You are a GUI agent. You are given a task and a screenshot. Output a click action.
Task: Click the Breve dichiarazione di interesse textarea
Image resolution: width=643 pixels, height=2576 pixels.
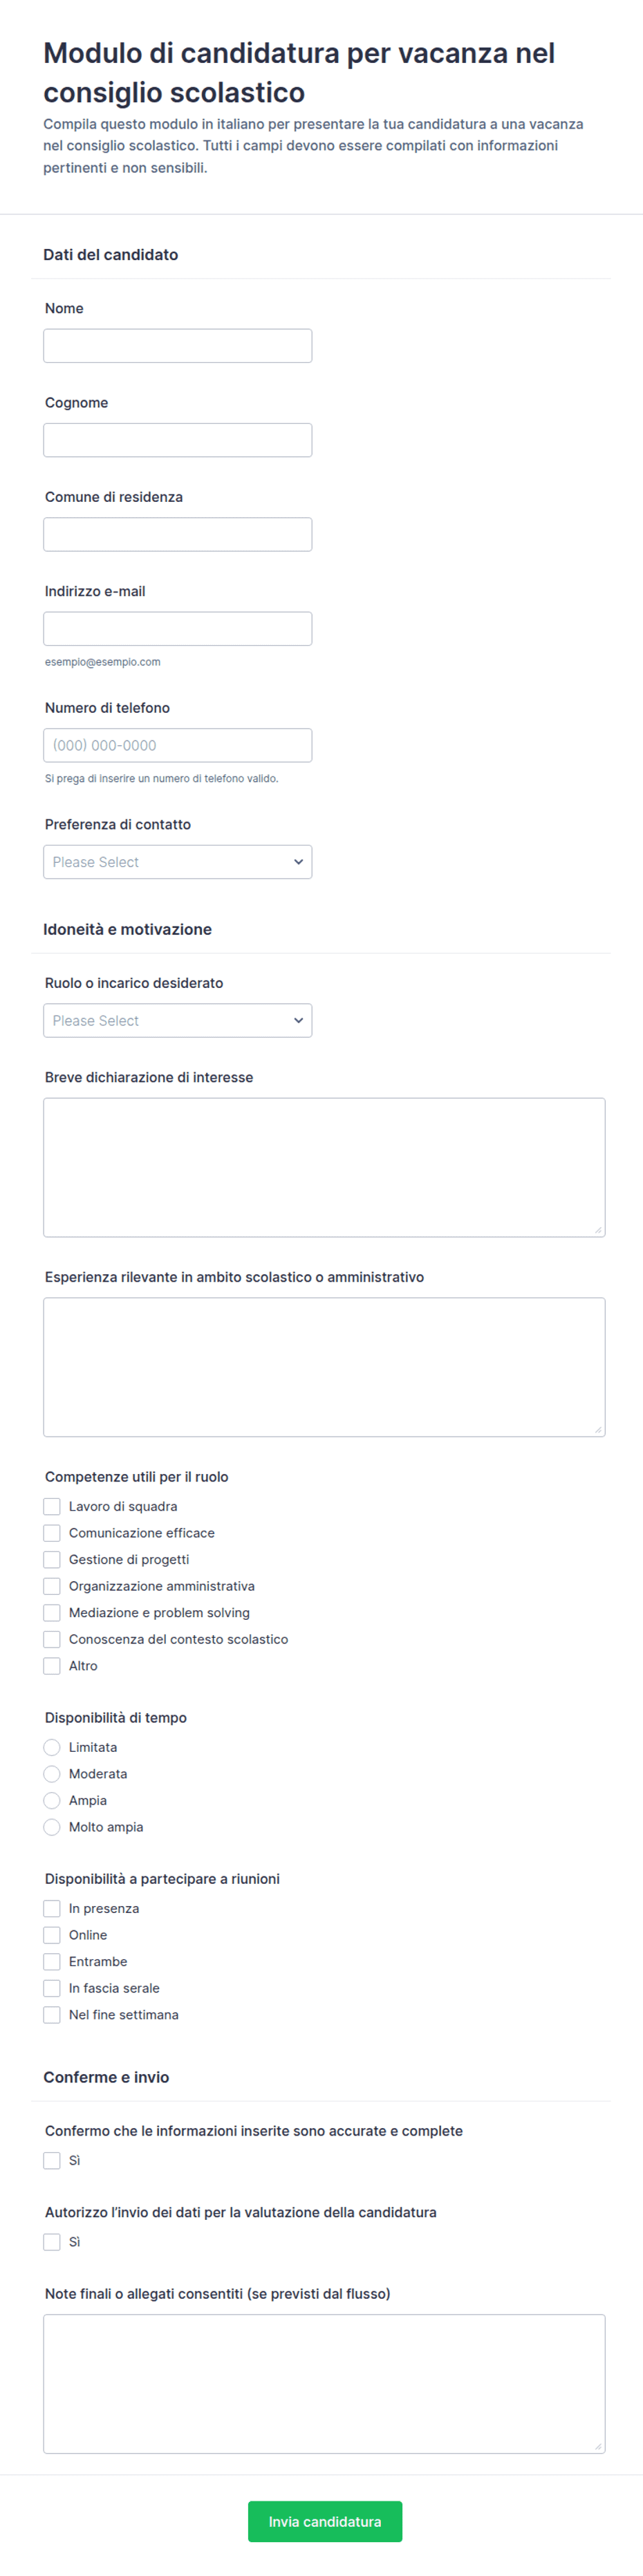324,1167
